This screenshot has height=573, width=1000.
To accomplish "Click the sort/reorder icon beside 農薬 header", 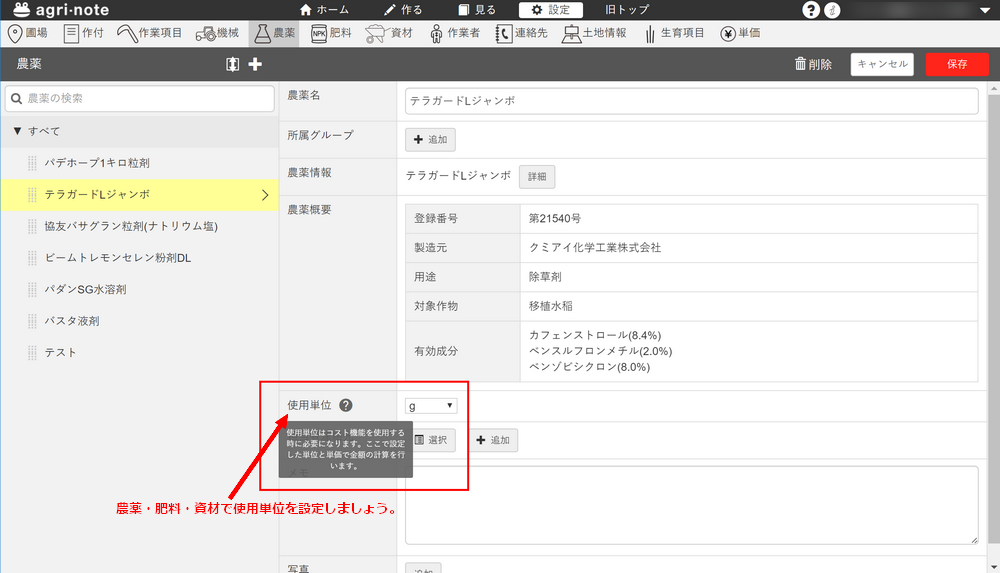I will tap(233, 64).
